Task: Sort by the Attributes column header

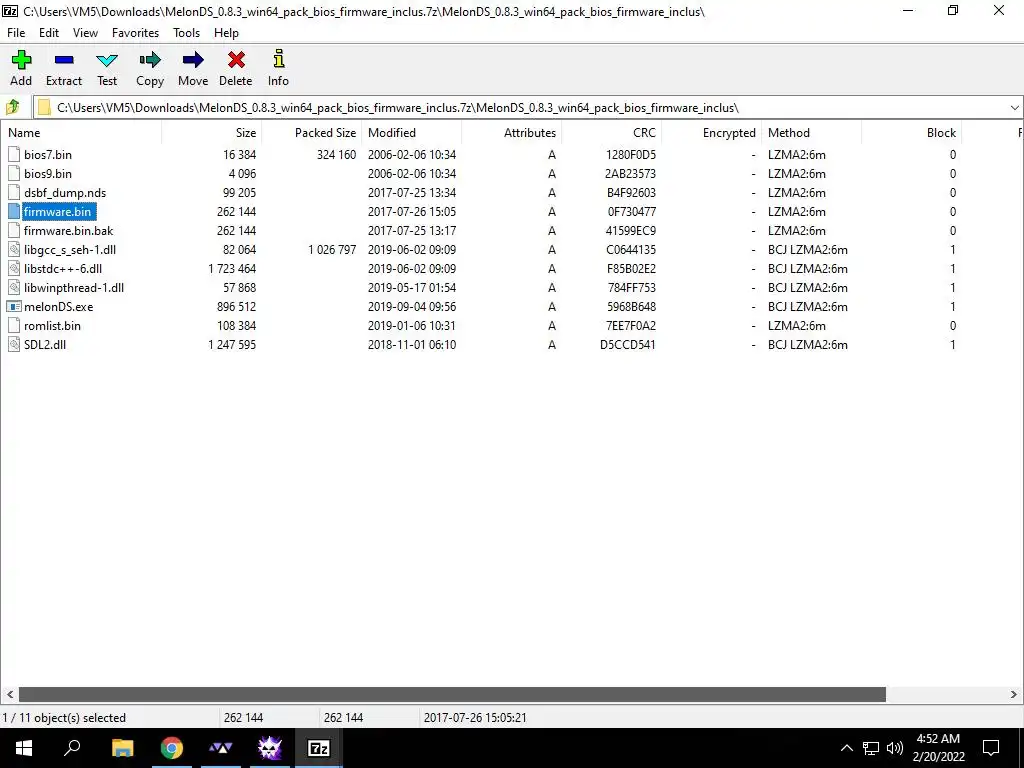Action: tap(511, 133)
